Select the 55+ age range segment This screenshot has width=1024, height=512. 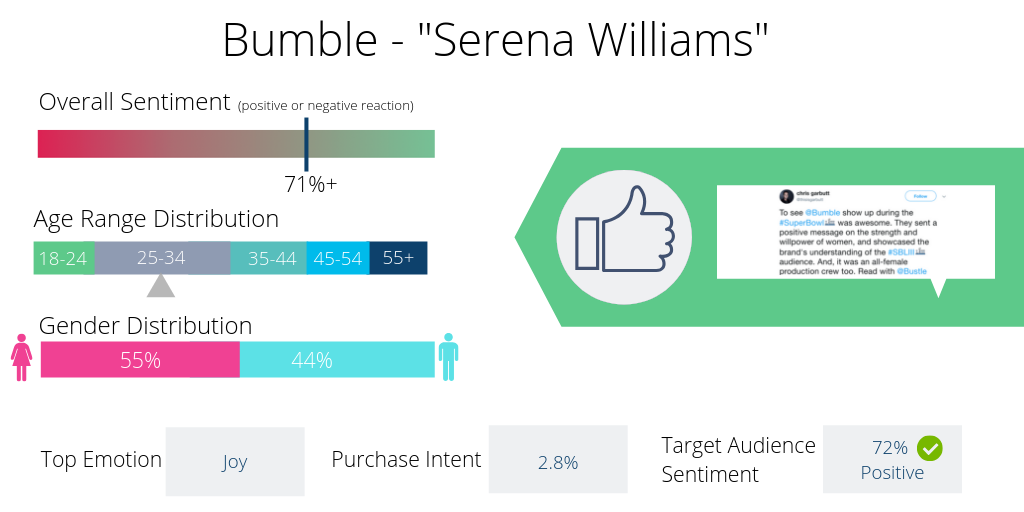(x=398, y=258)
